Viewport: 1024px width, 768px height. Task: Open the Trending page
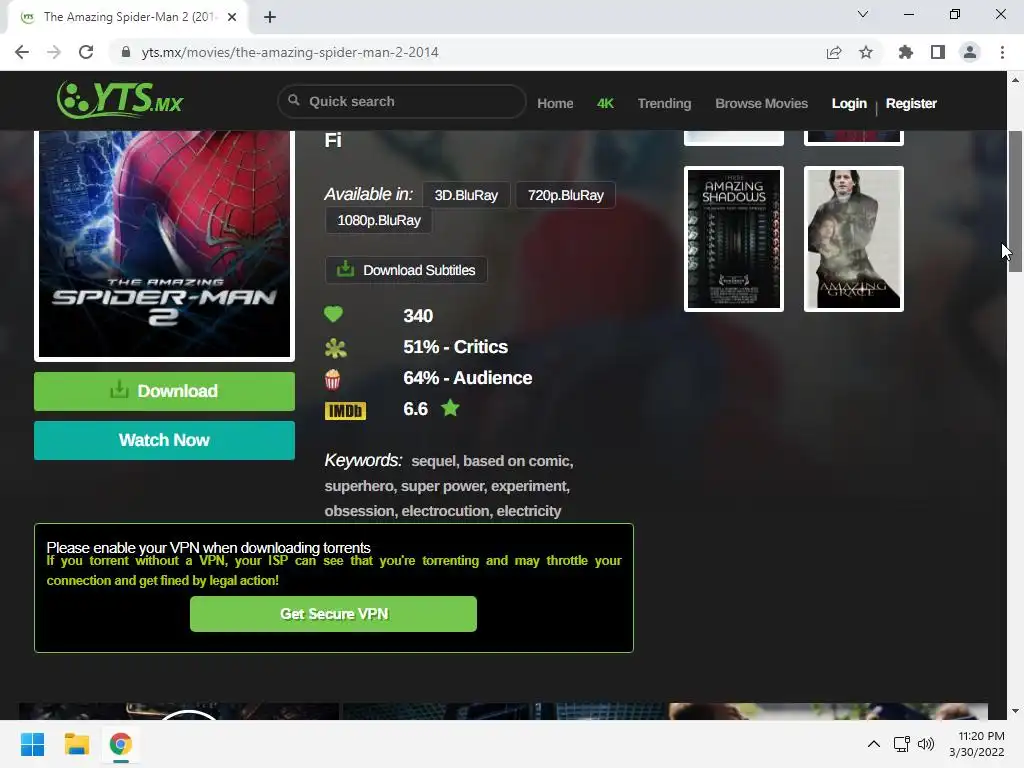[664, 103]
